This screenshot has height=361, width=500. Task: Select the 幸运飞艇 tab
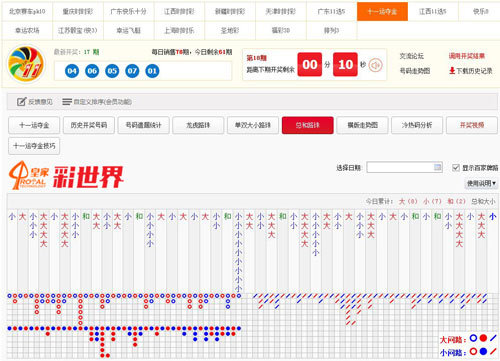pos(129,30)
